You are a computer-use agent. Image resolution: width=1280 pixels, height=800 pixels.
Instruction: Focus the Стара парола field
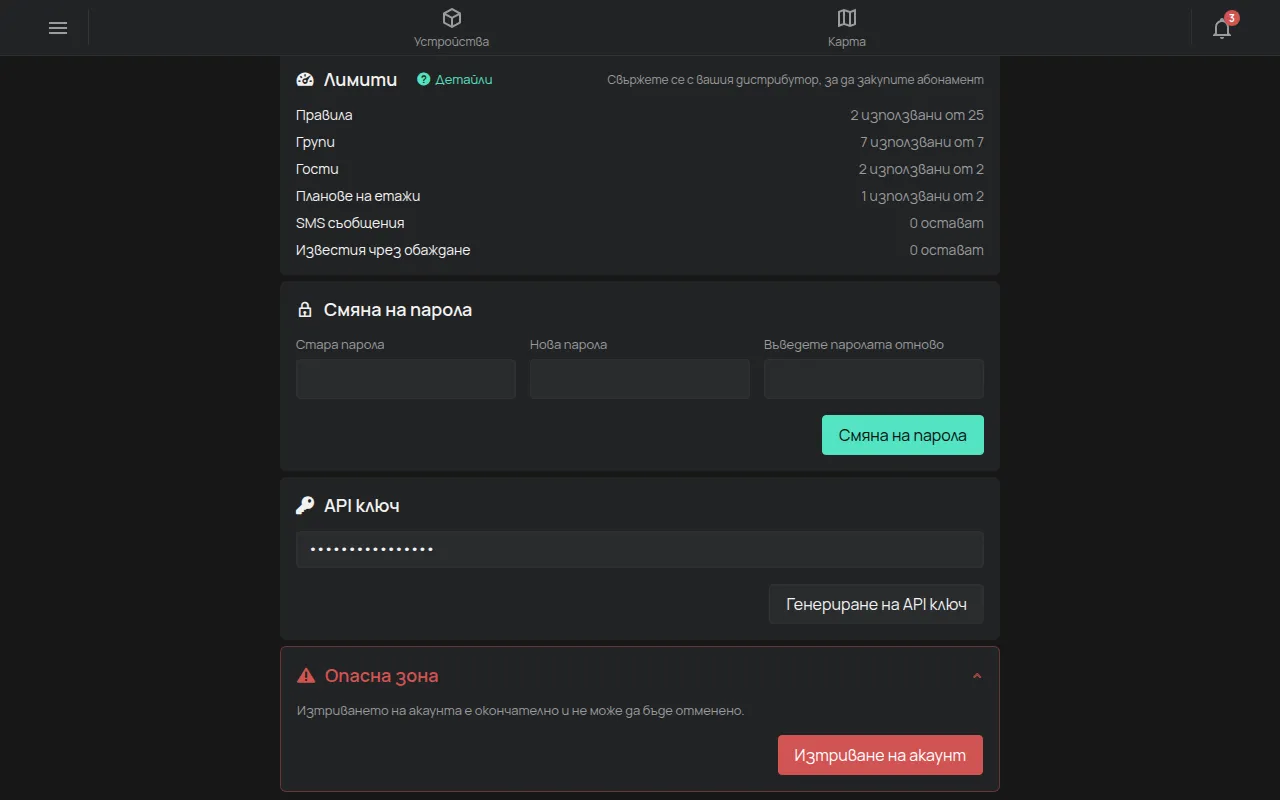(406, 379)
